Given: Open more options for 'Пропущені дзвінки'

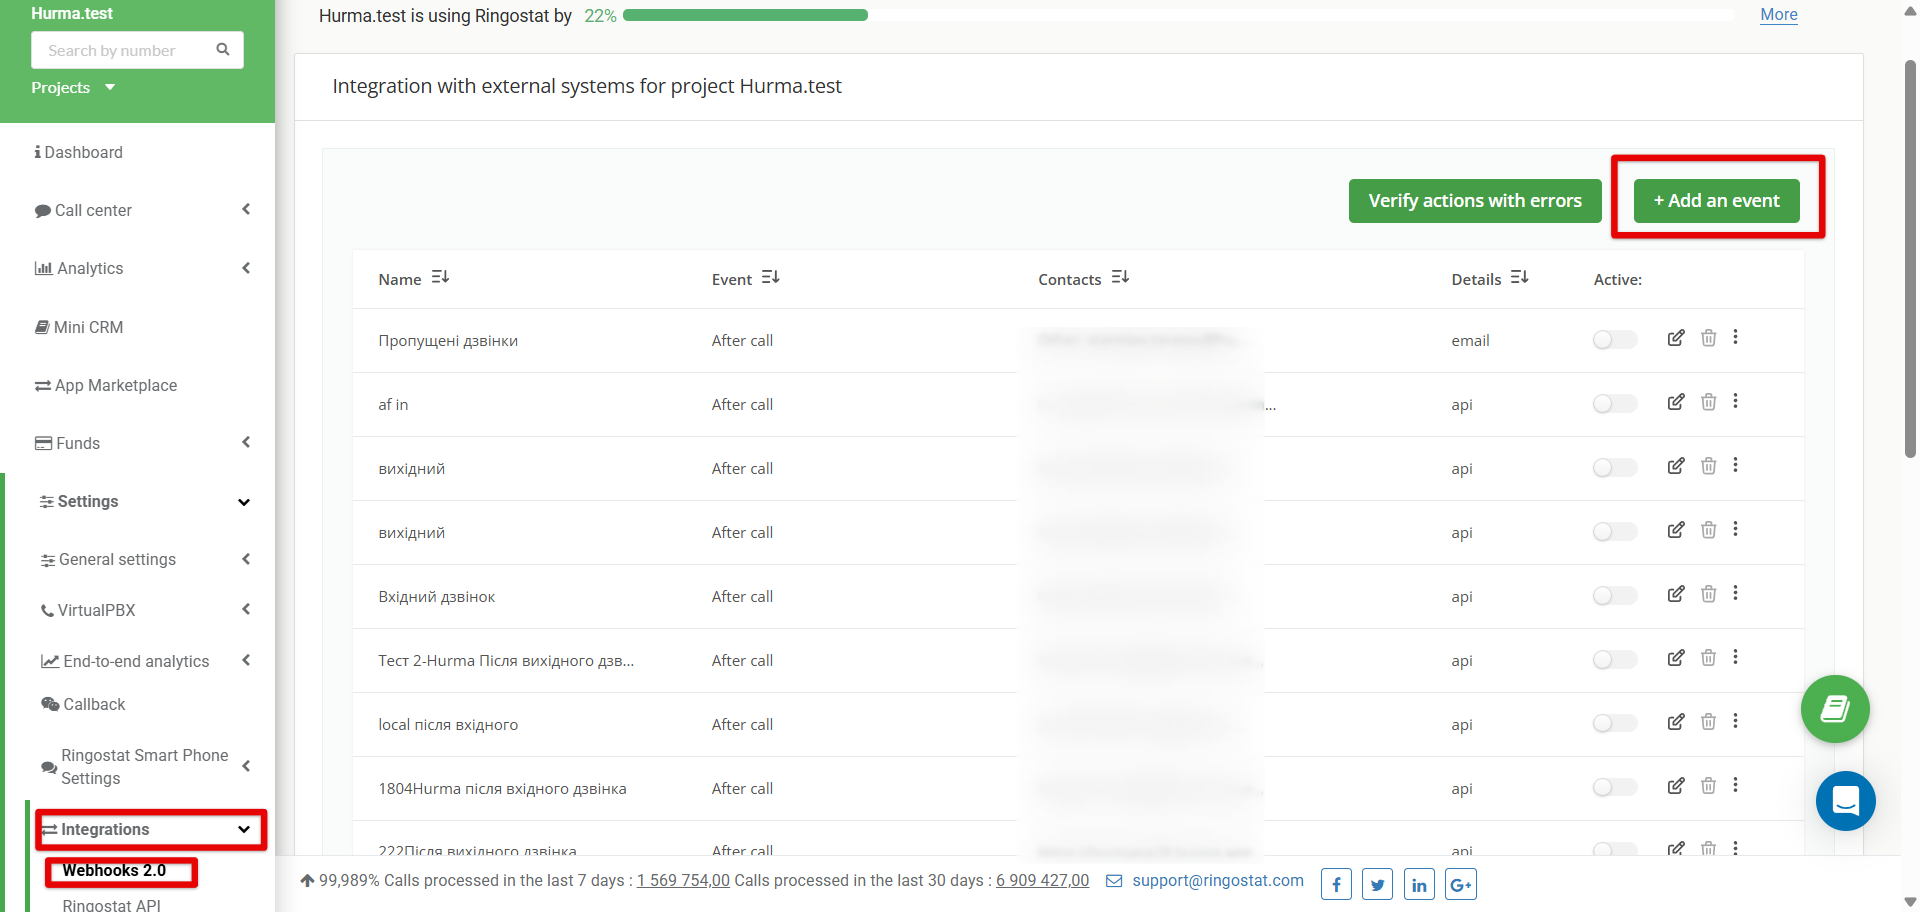Looking at the screenshot, I should pyautogui.click(x=1735, y=337).
